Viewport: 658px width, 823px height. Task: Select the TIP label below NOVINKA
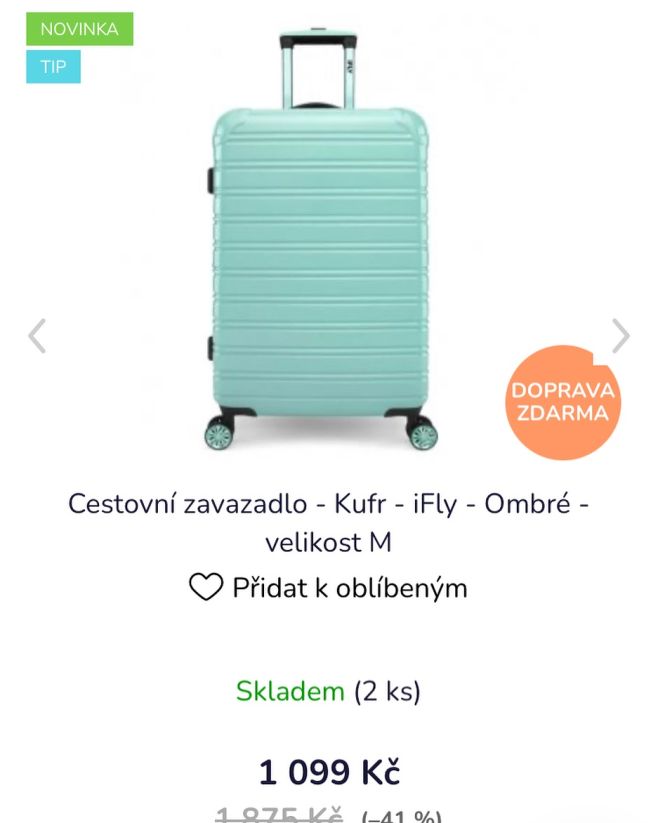pos(55,67)
